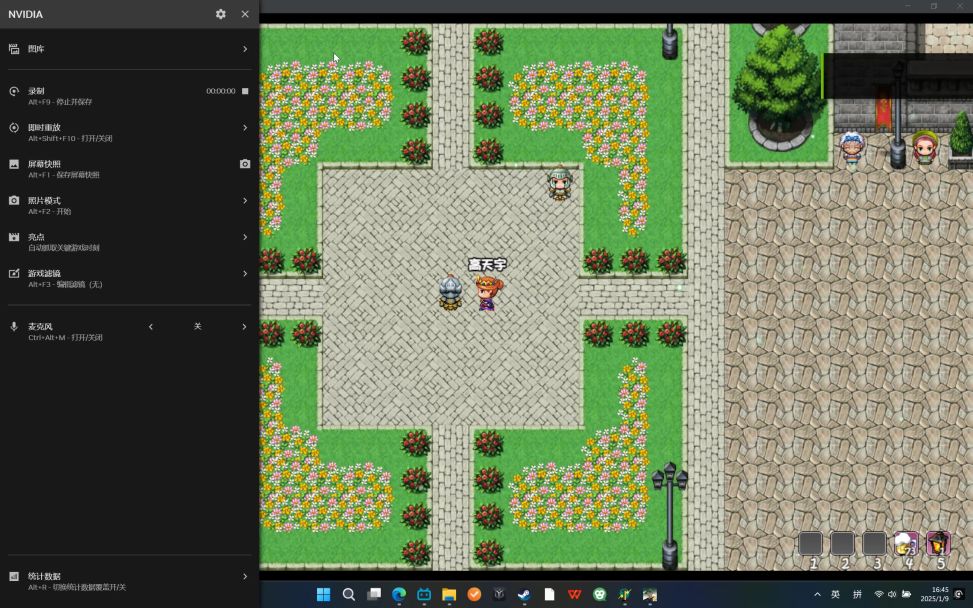
Task: Launch WPS Office from the taskbar
Action: click(575, 594)
